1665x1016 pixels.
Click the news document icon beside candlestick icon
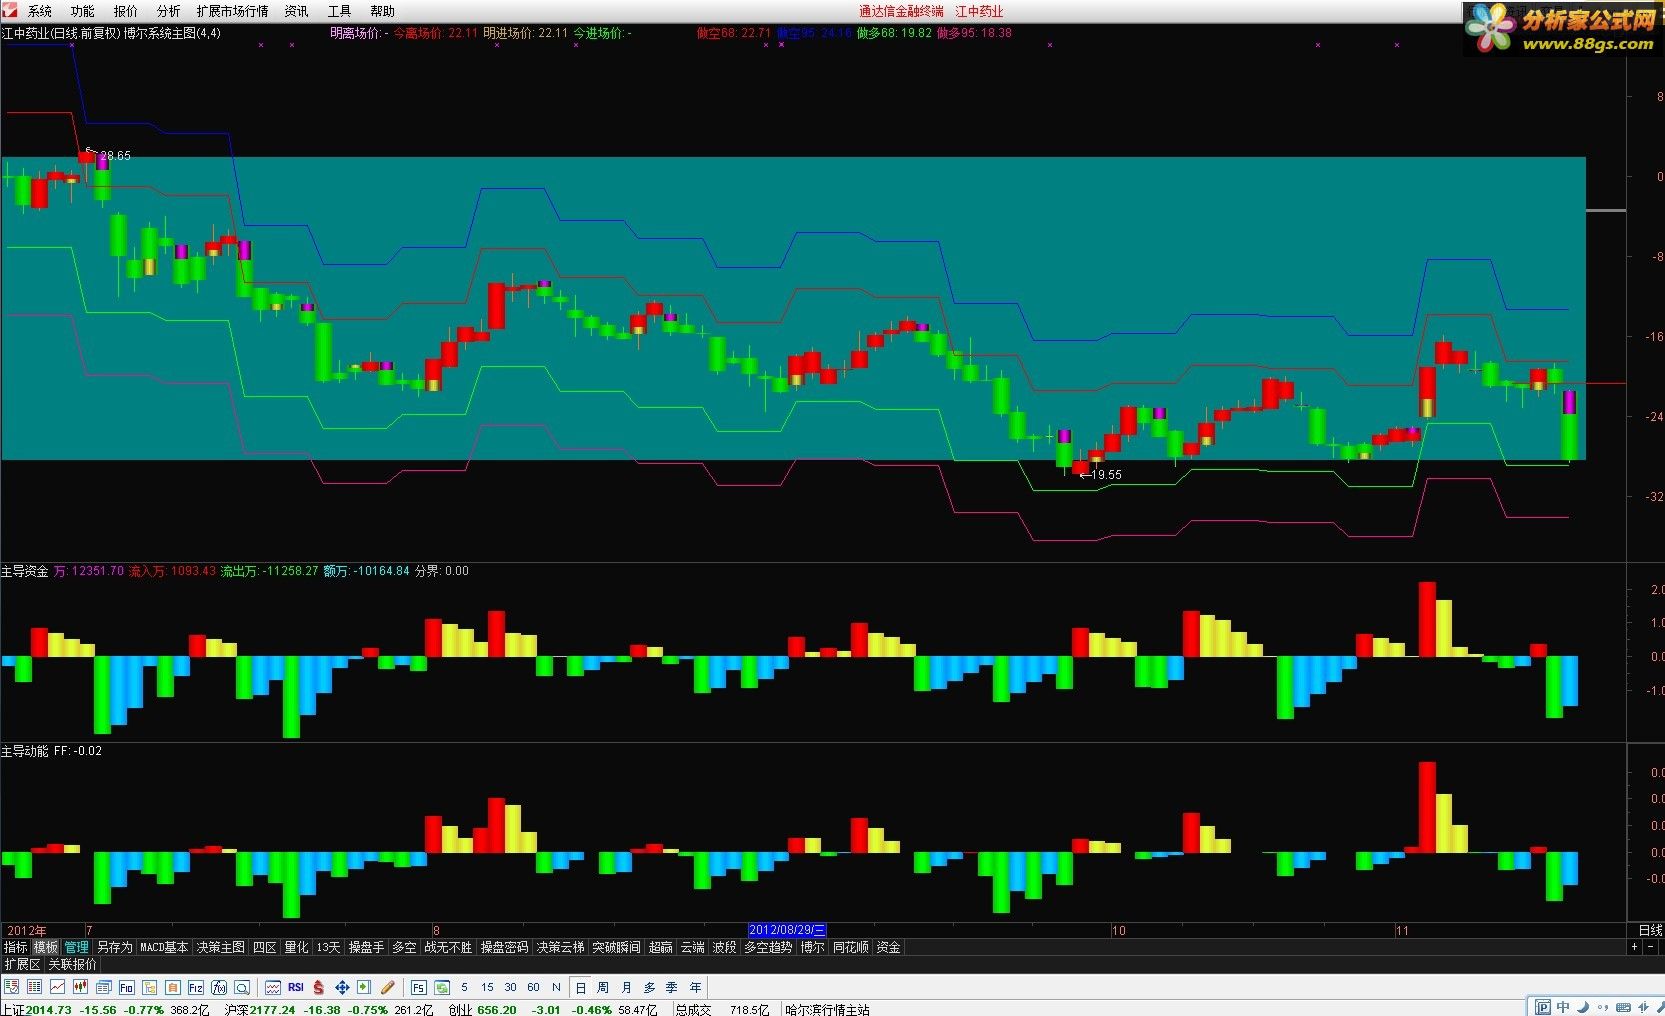(x=103, y=987)
